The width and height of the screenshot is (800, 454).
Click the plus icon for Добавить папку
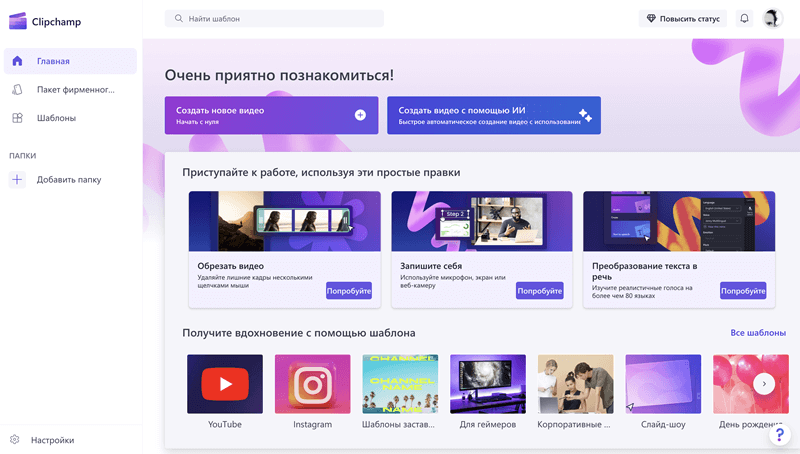[x=17, y=180]
